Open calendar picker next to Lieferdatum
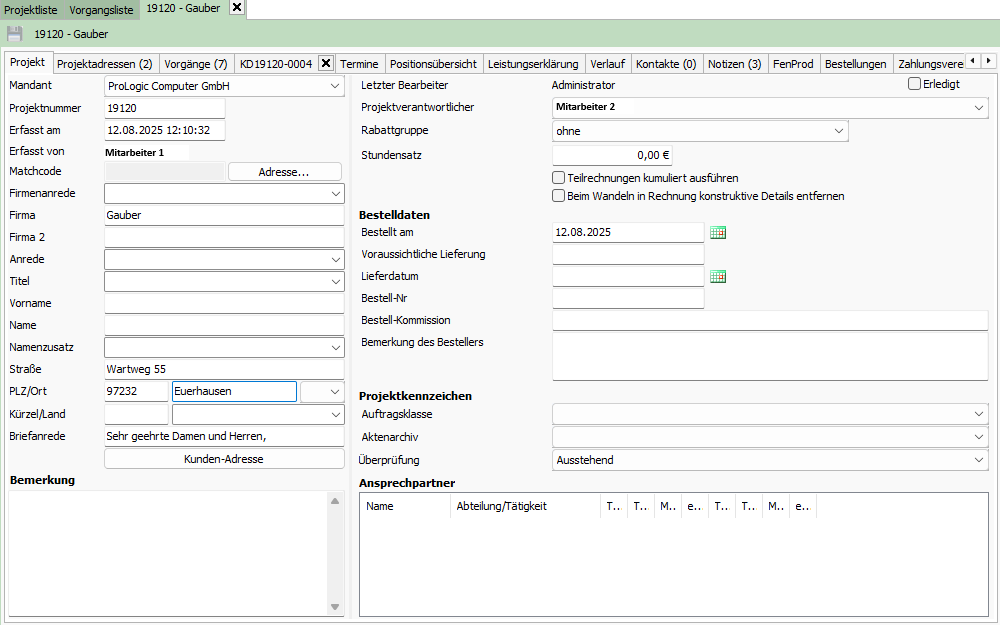Image resolution: width=1000 pixels, height=625 pixels. [717, 277]
